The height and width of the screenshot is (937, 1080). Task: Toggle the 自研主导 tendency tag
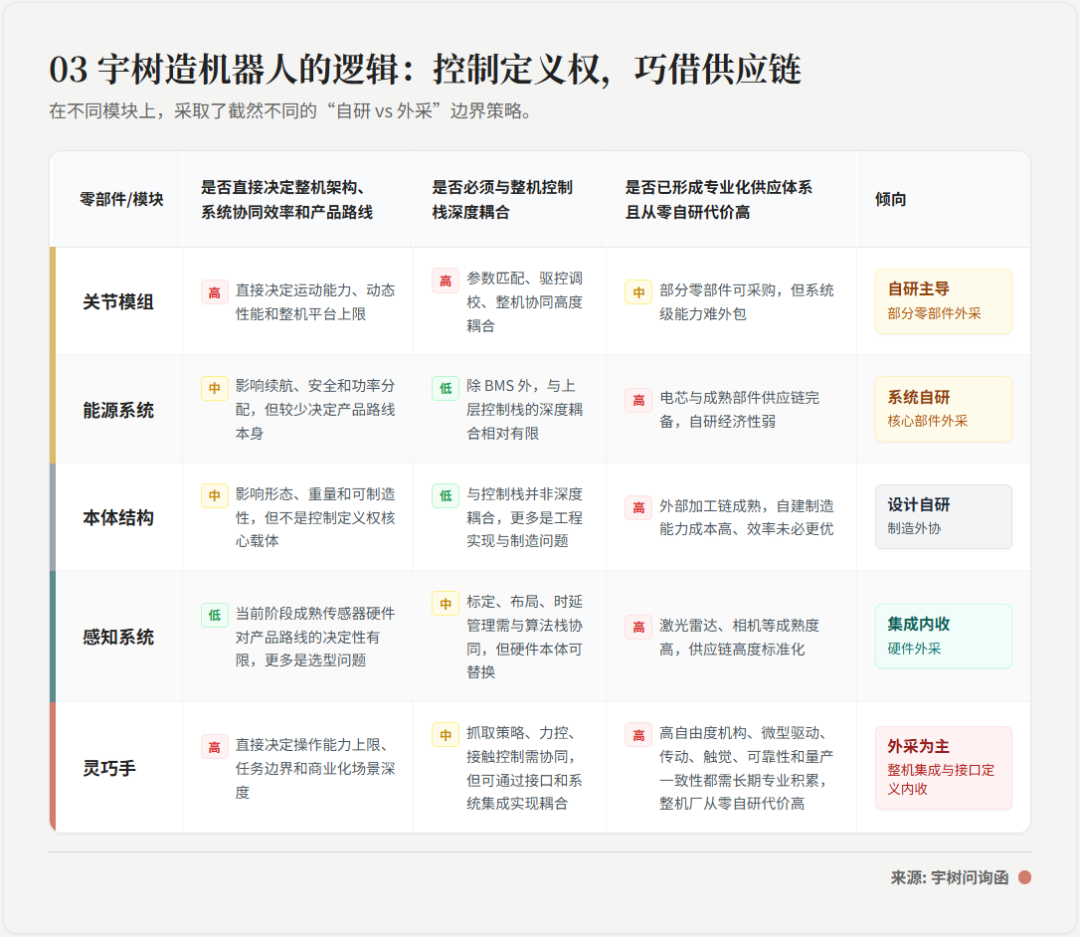[x=943, y=300]
